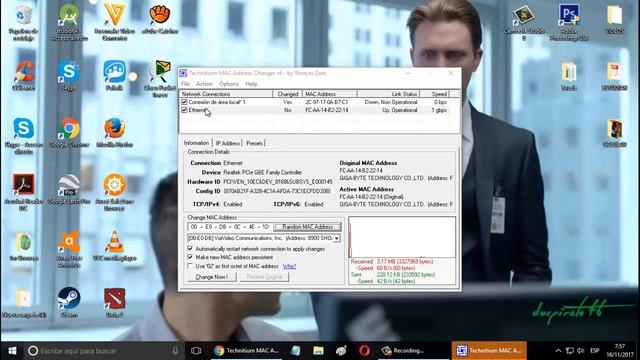Open the network icon in system tray

click(x=570, y=351)
